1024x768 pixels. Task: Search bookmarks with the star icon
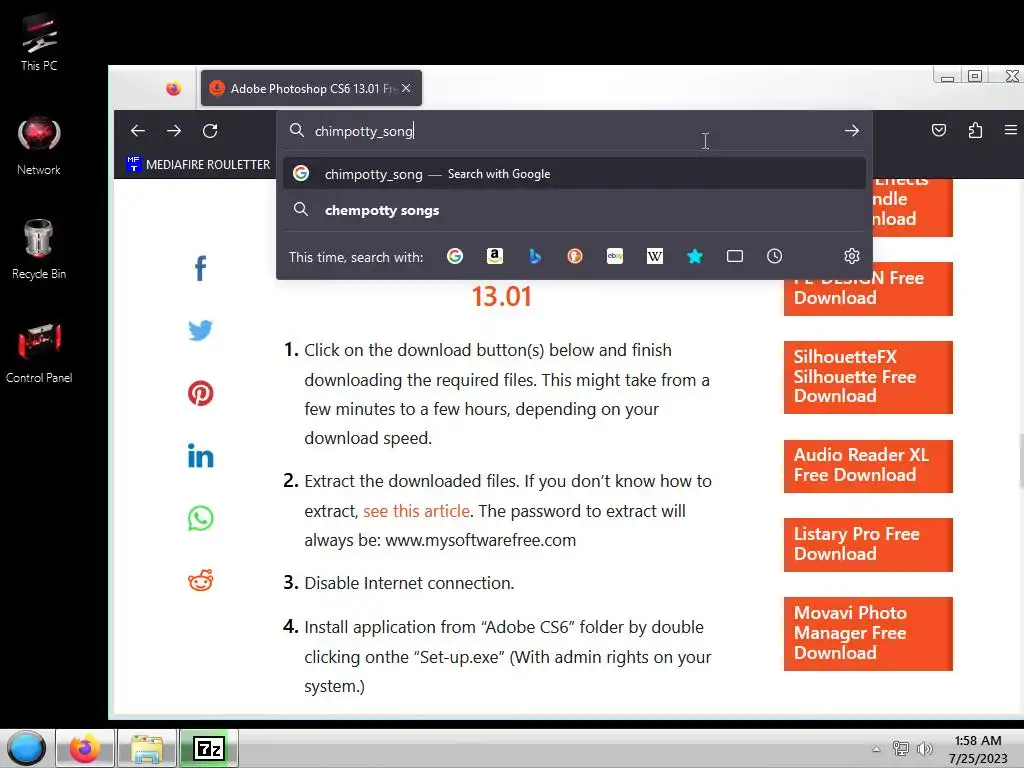click(x=695, y=256)
